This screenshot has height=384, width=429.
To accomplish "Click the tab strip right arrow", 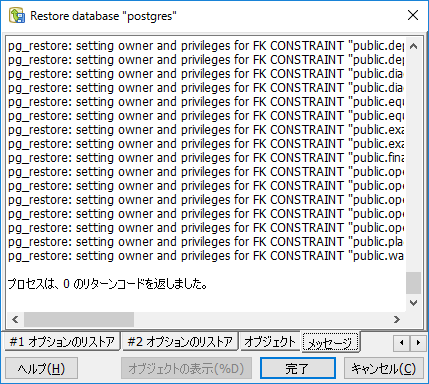I will [x=418, y=343].
